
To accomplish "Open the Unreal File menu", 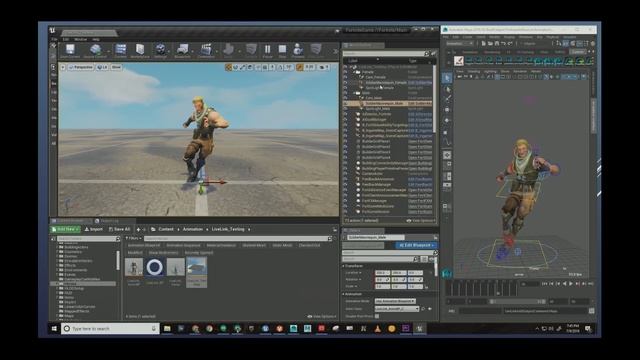I will (54, 39).
